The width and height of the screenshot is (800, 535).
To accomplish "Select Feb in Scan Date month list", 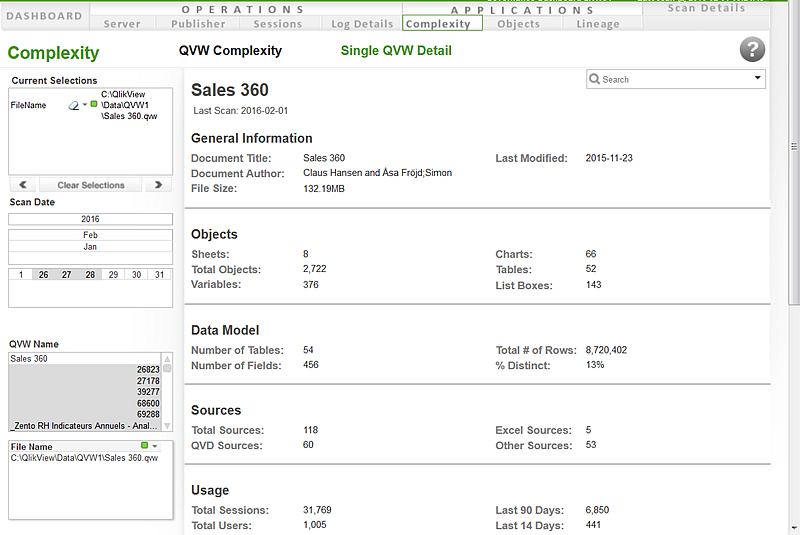I will [90, 234].
